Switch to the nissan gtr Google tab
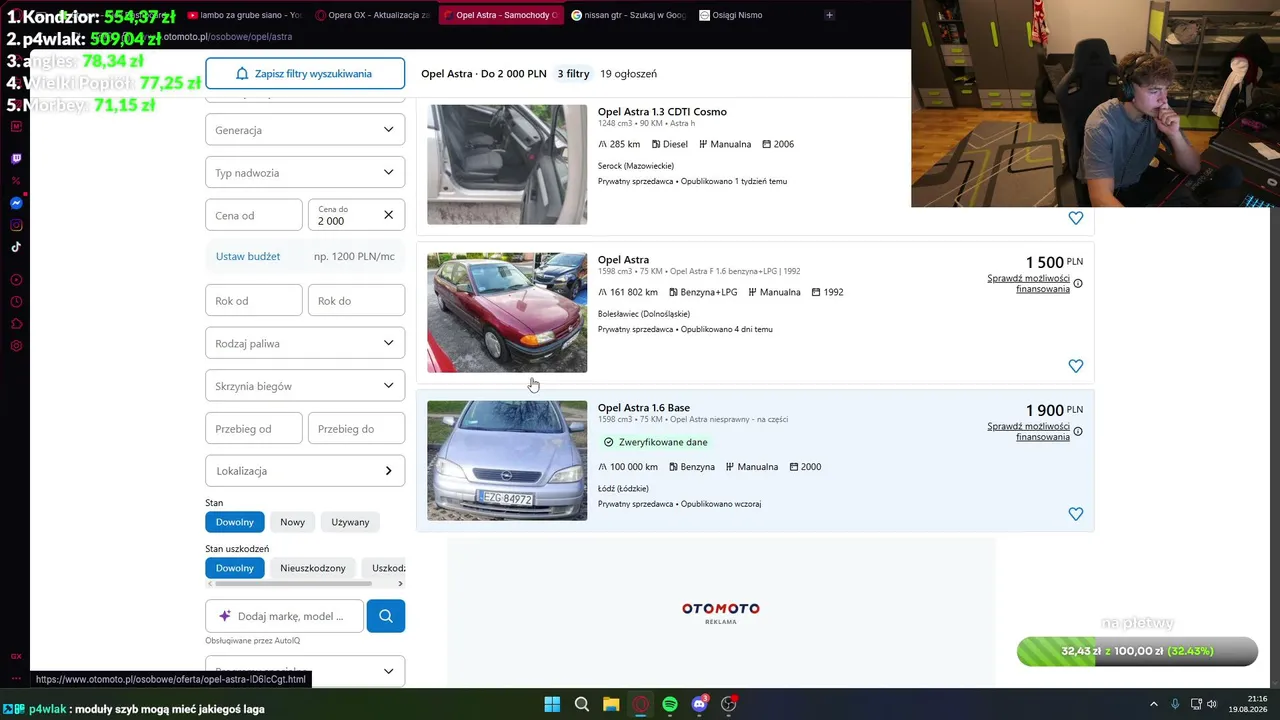 628,15
